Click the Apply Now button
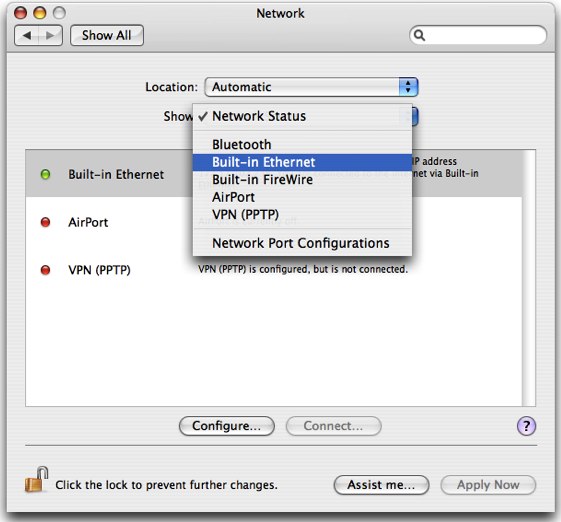This screenshot has height=522, width=561. [x=488, y=485]
